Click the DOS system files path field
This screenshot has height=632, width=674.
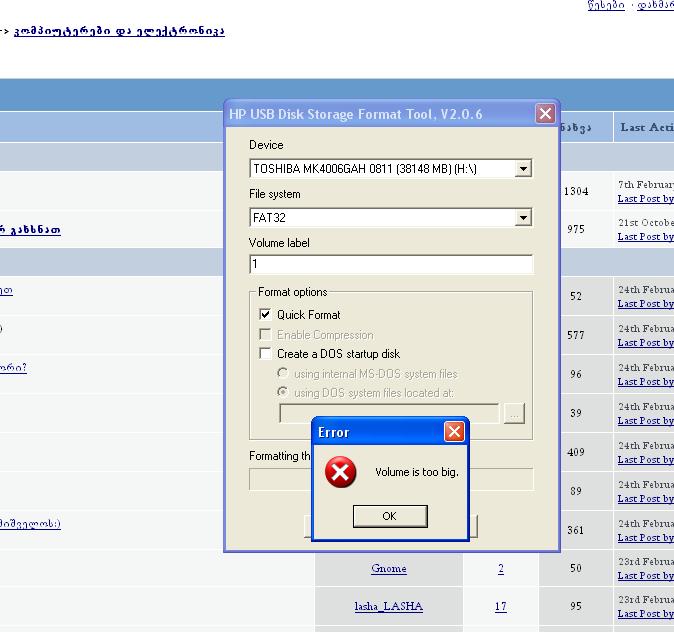389,414
